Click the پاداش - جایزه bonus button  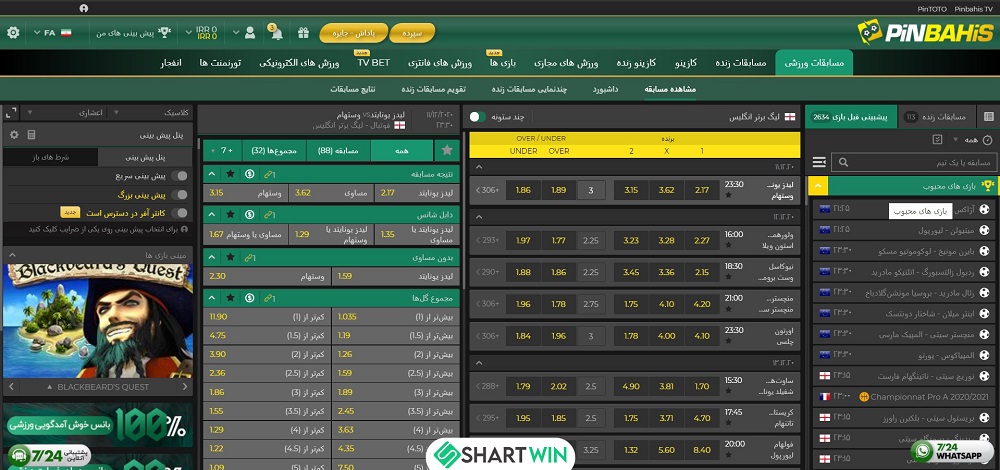coord(354,33)
